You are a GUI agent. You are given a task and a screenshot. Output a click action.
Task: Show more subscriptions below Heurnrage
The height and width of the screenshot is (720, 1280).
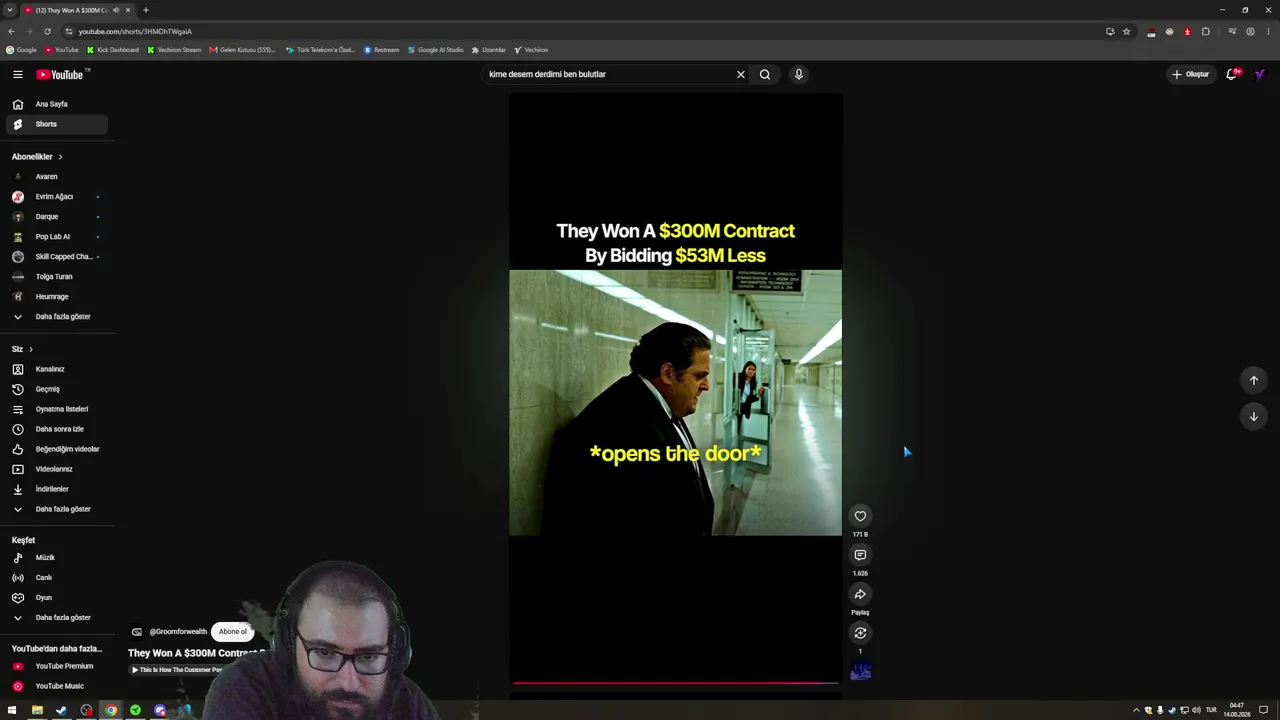(57, 317)
